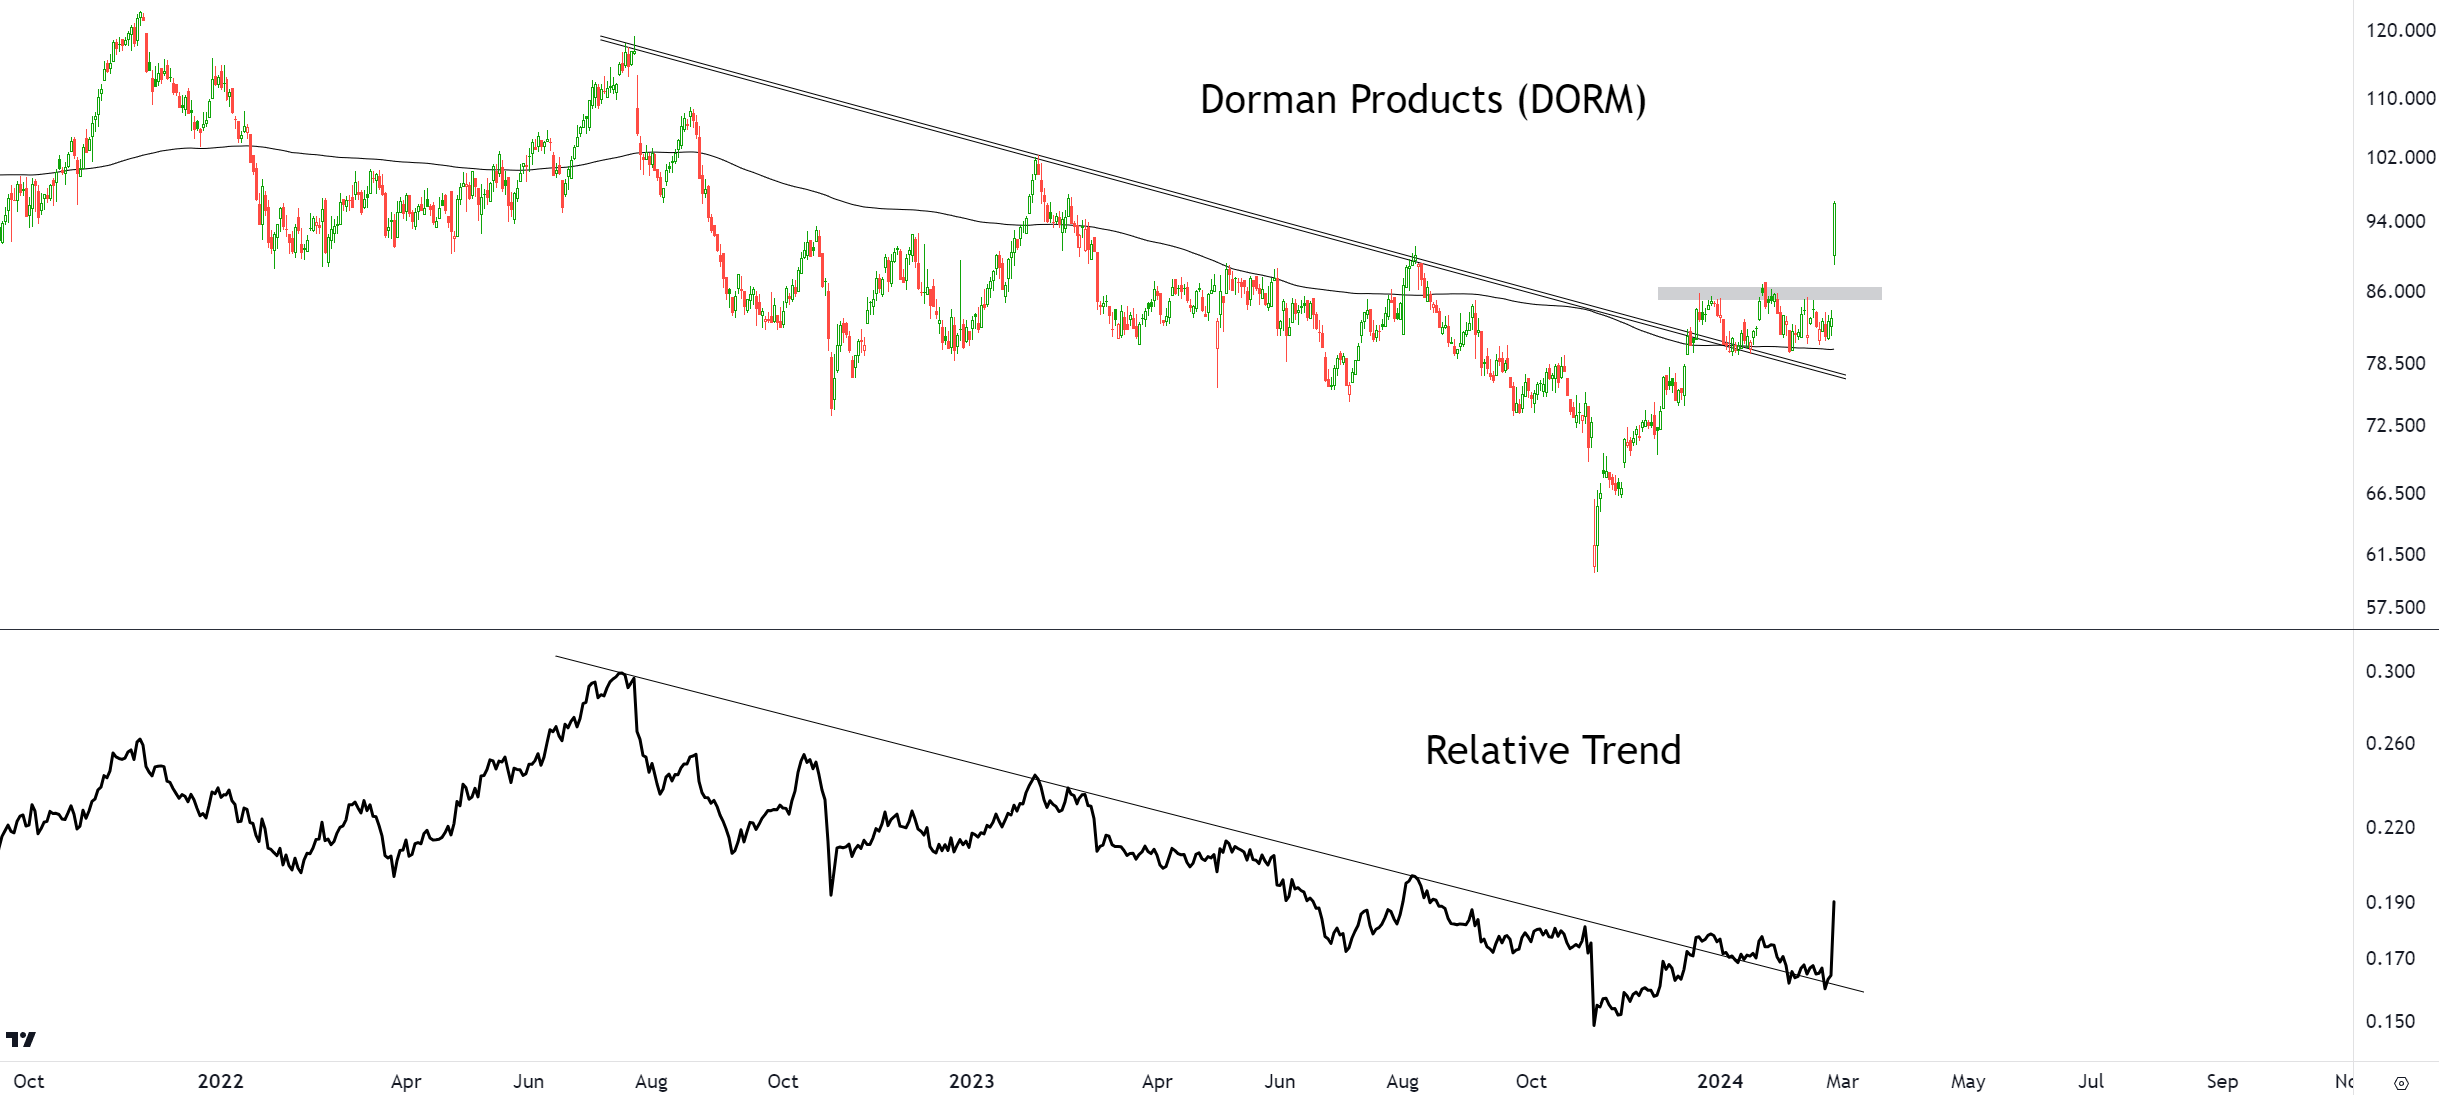Click the 0.150 relative scale label
The height and width of the screenshot is (1095, 2439).
(2390, 1021)
